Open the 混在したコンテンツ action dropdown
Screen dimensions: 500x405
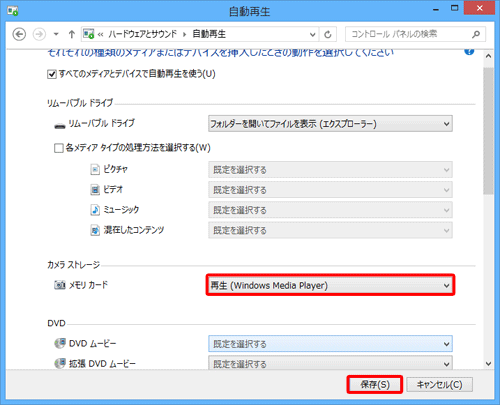pos(330,230)
